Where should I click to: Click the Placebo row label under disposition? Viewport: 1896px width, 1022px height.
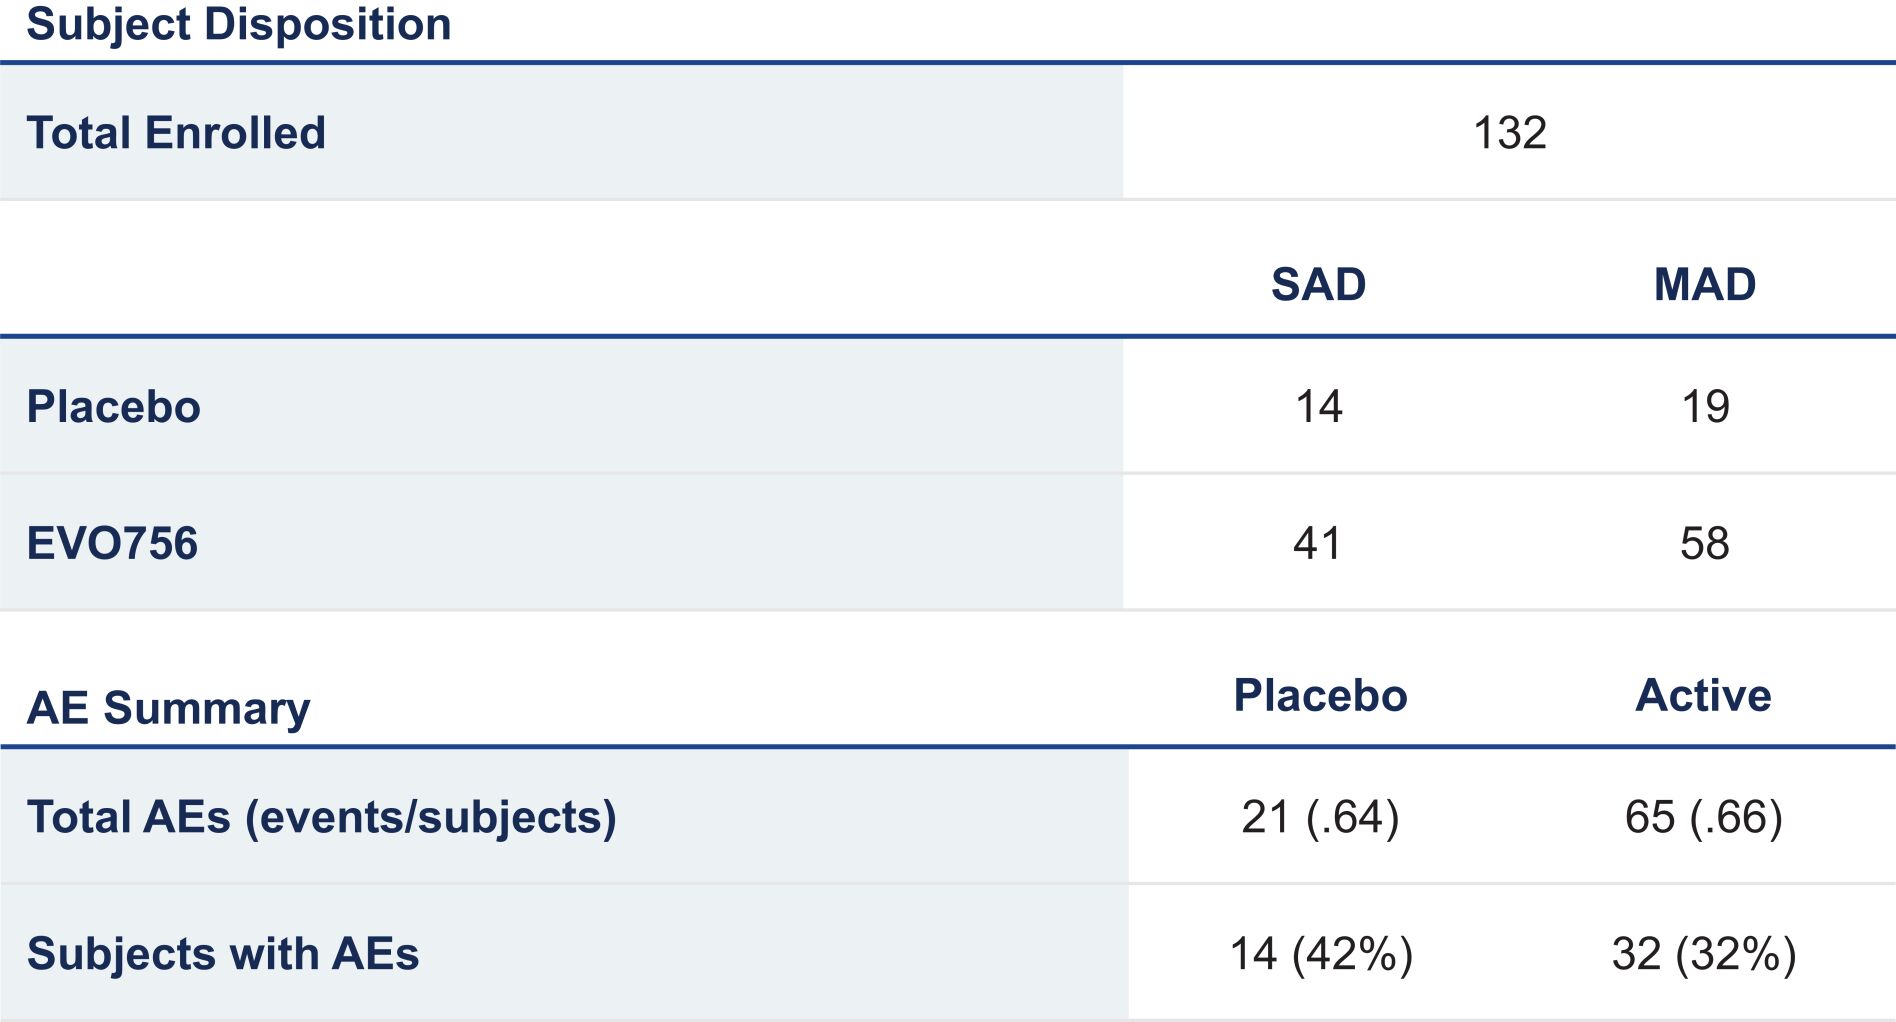[x=113, y=407]
